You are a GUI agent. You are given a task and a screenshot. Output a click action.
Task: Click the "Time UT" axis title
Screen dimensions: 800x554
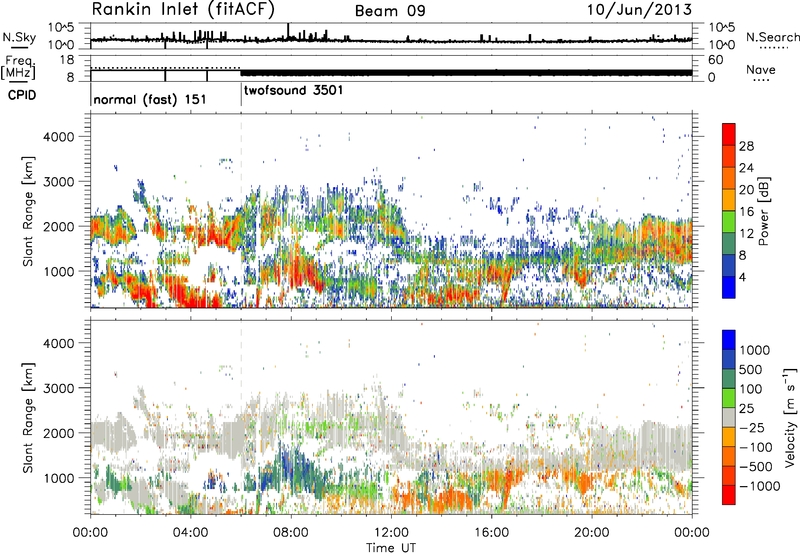[x=391, y=548]
